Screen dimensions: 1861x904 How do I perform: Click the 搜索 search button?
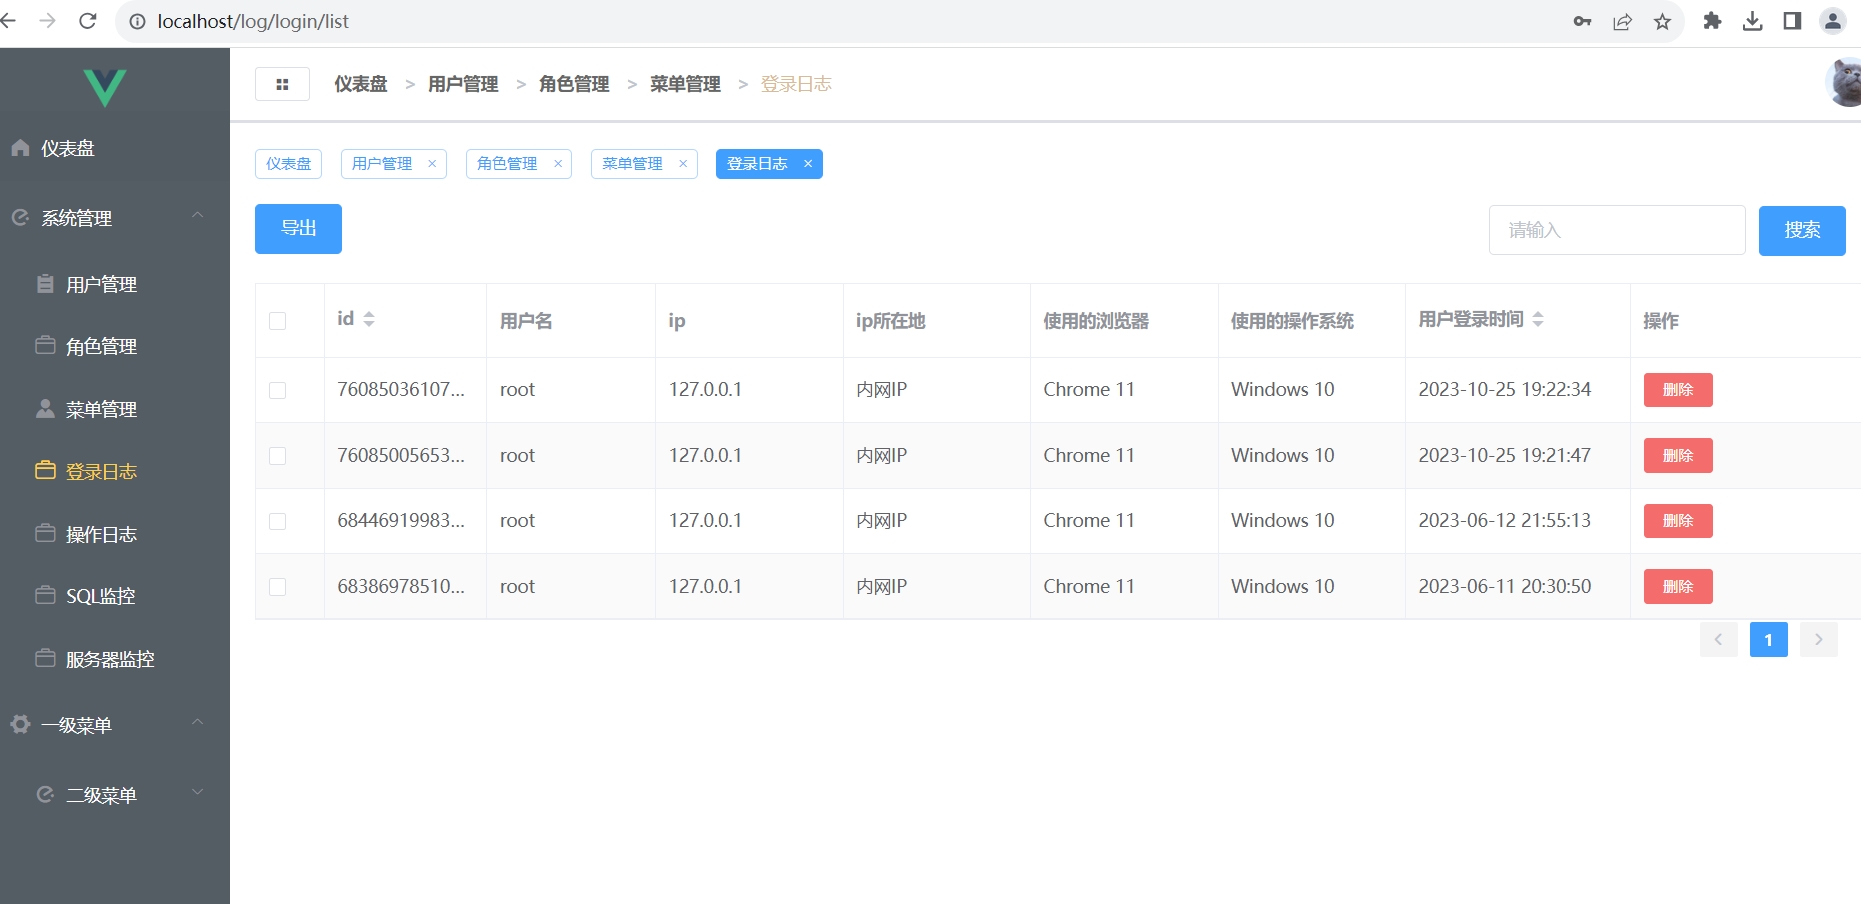point(1802,230)
